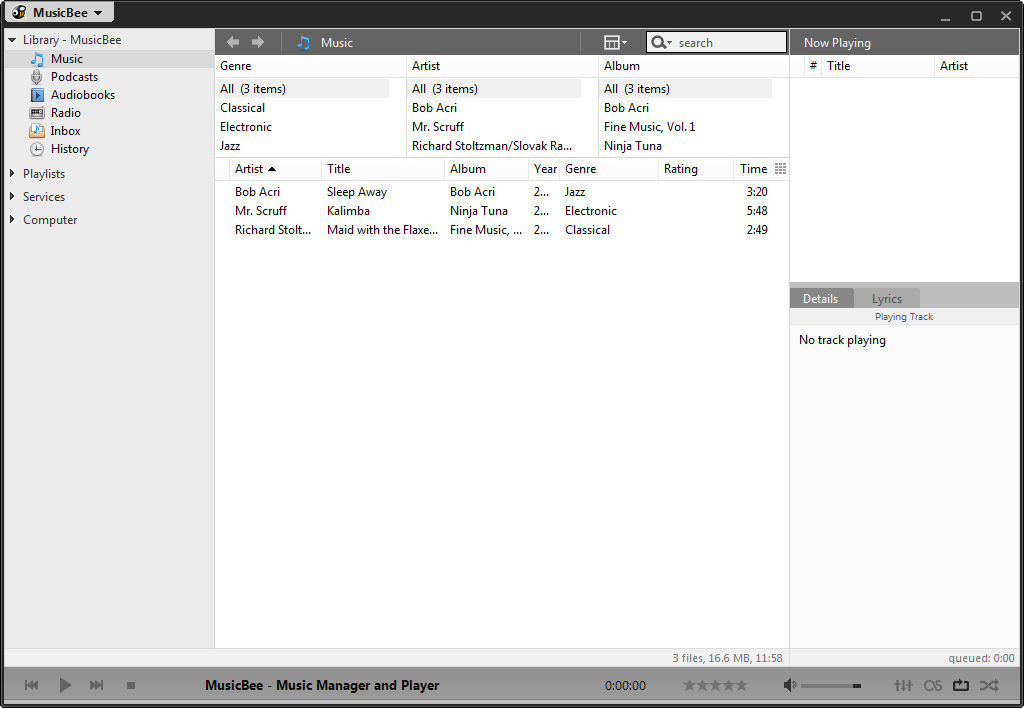Go forward with the right arrow

(x=258, y=42)
